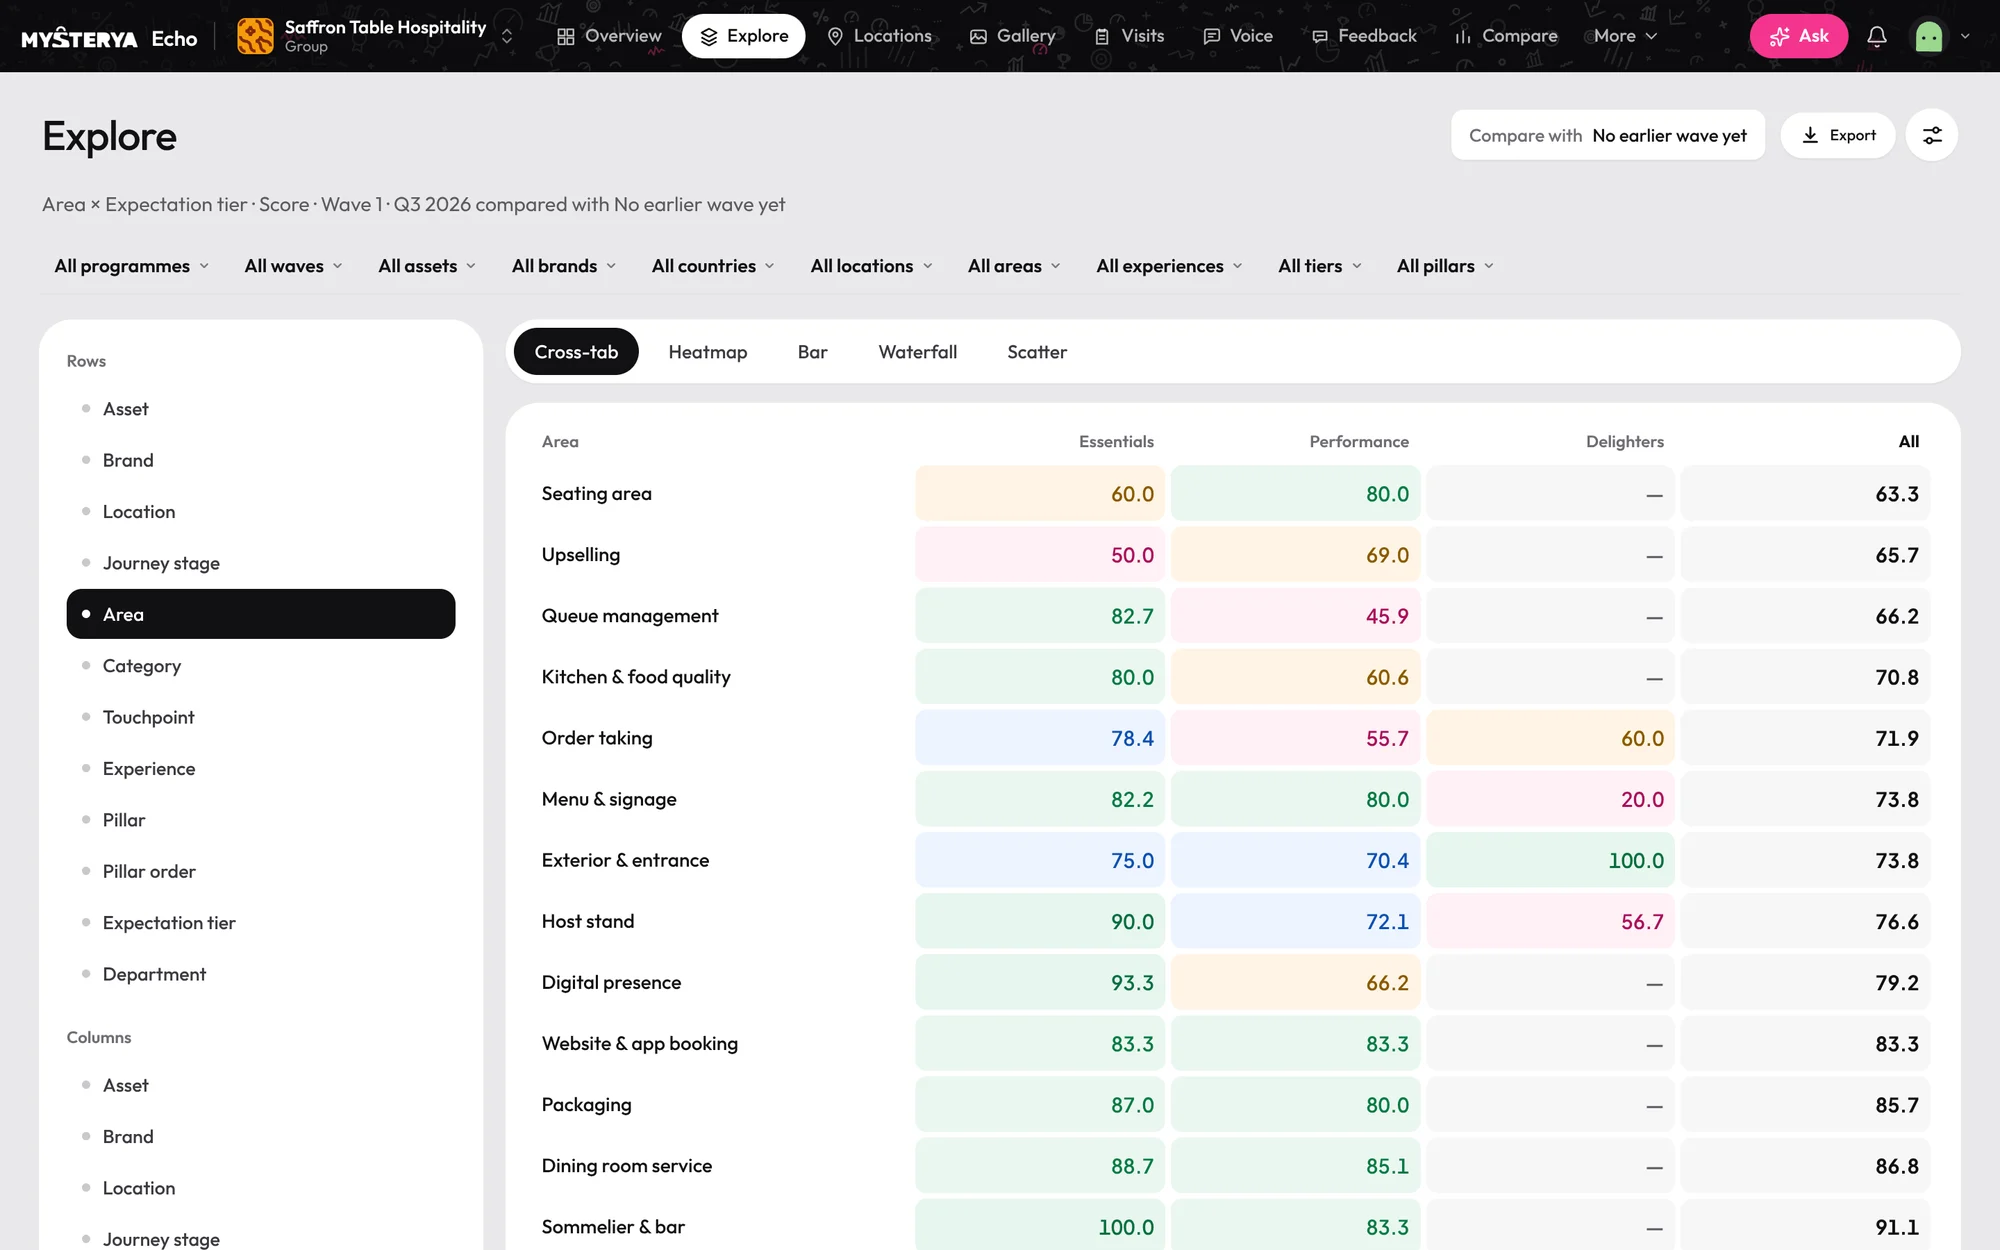2000x1250 pixels.
Task: Click the Saffron Table Hospitality group logo
Action: tap(255, 36)
